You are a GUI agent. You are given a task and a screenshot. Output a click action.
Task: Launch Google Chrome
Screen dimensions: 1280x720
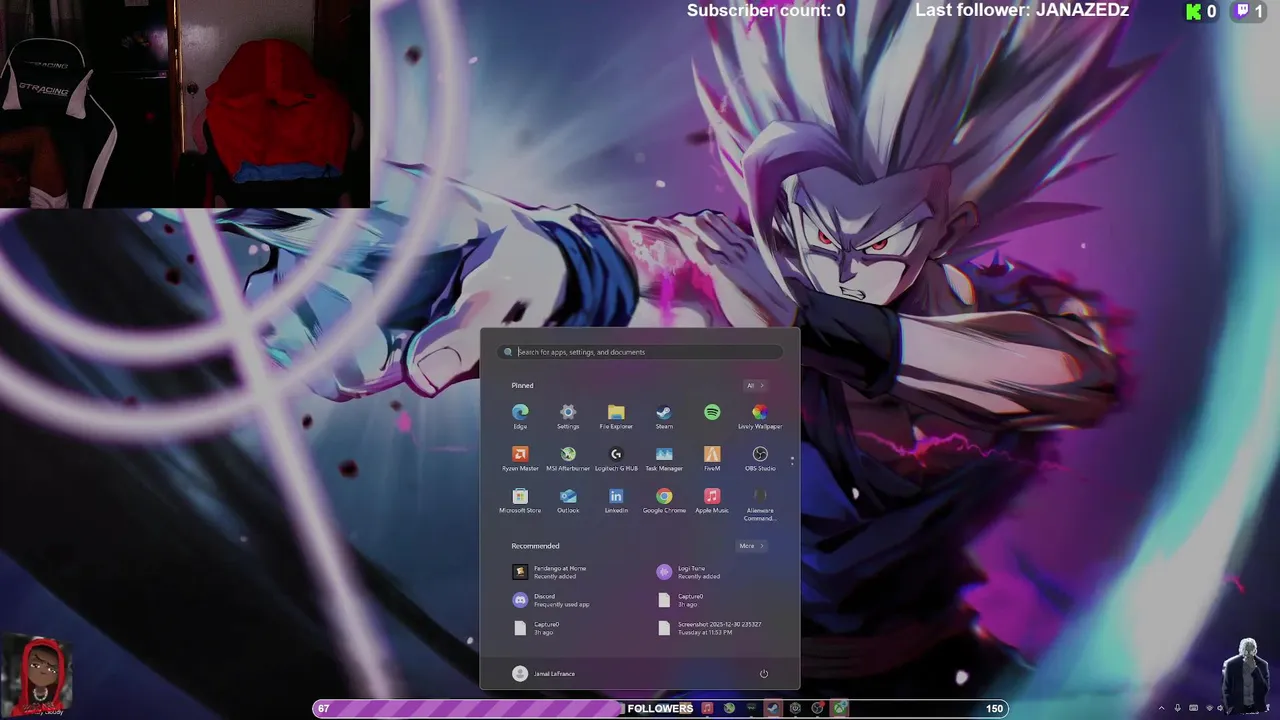point(664,500)
